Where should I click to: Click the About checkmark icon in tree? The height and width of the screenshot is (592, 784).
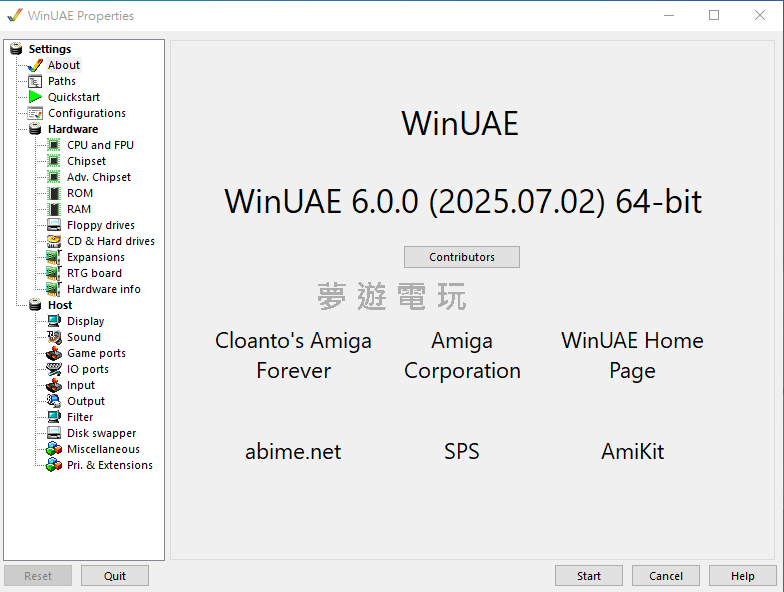tap(35, 66)
